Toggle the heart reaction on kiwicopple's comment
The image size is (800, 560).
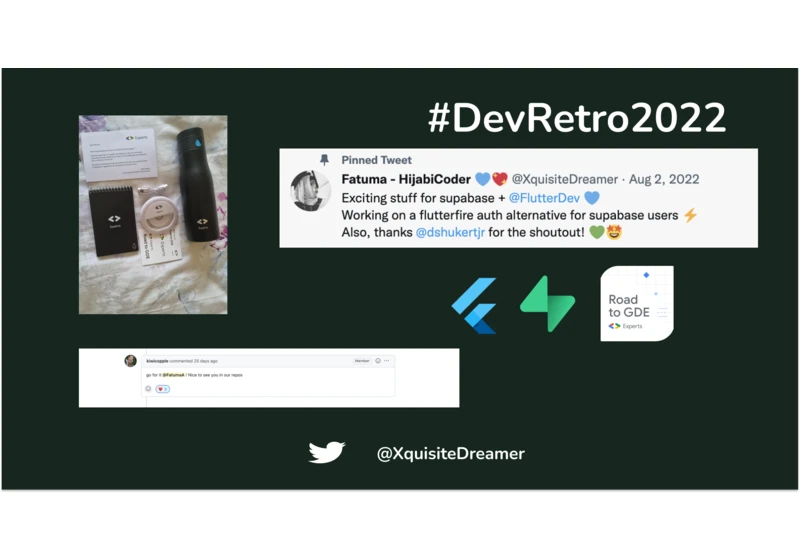162,389
